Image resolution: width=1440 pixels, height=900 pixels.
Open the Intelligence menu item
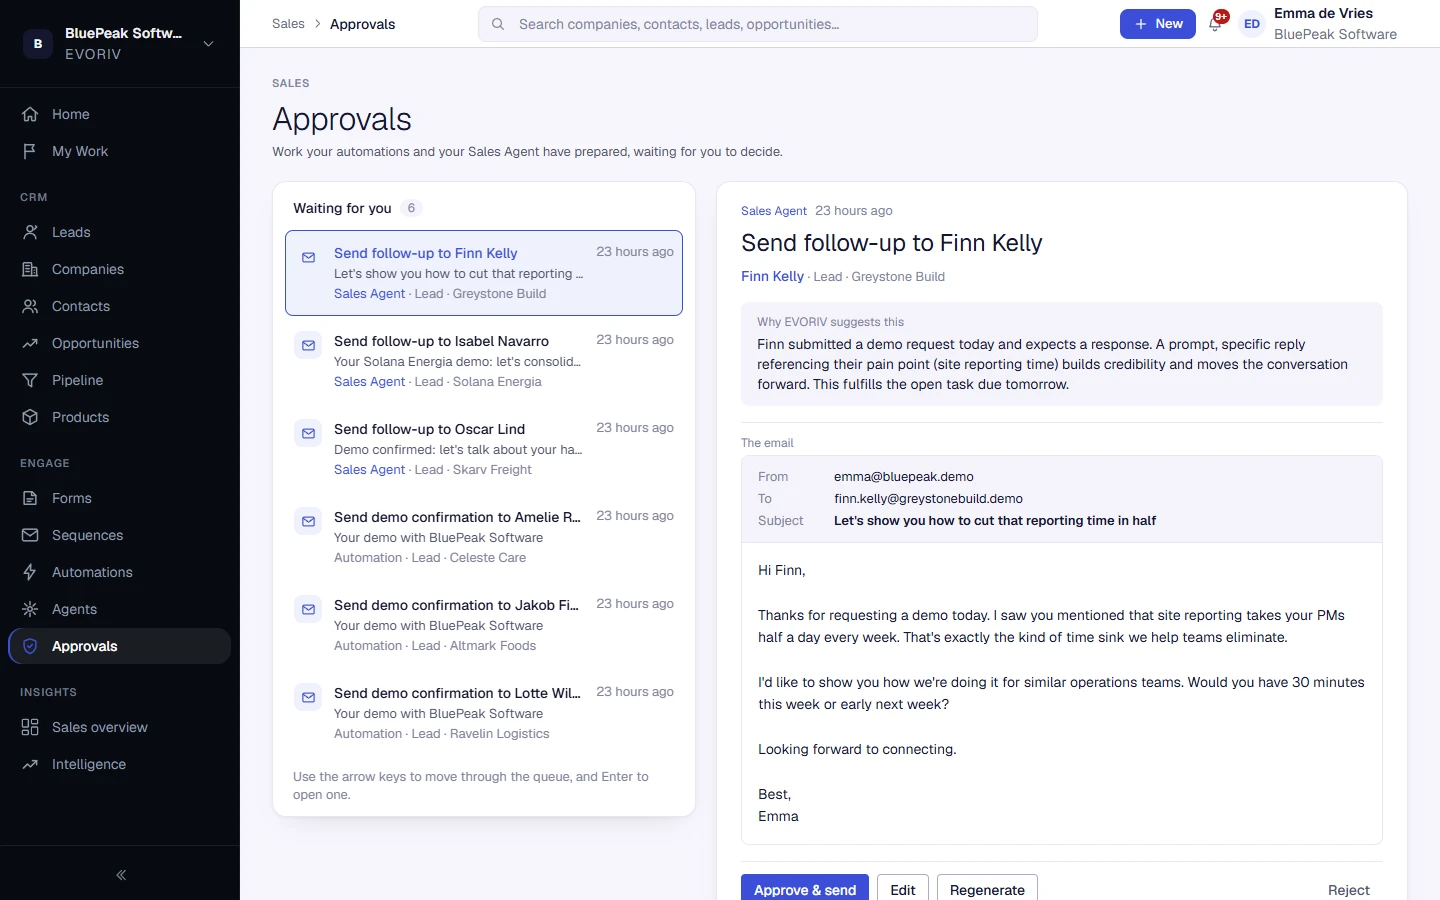tap(120, 764)
